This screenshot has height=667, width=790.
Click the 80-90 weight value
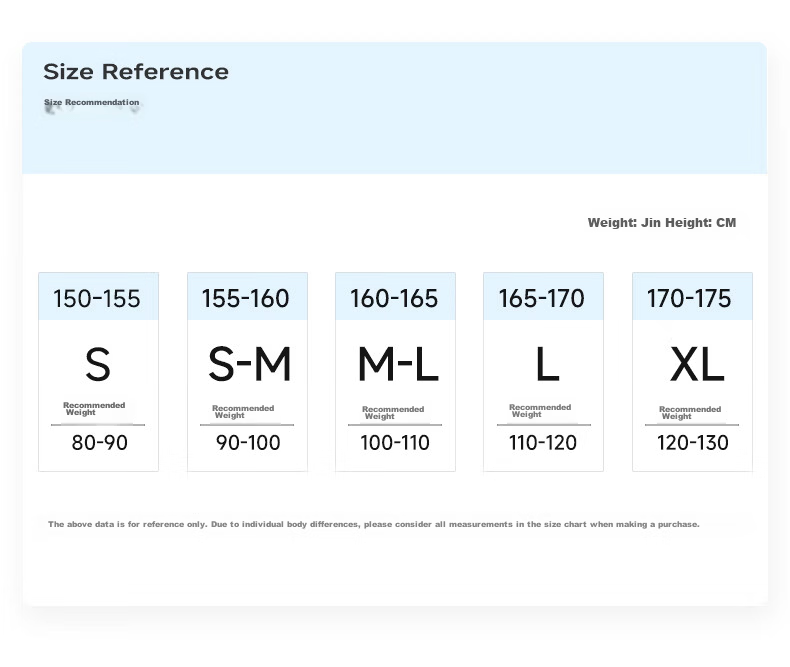tap(100, 443)
